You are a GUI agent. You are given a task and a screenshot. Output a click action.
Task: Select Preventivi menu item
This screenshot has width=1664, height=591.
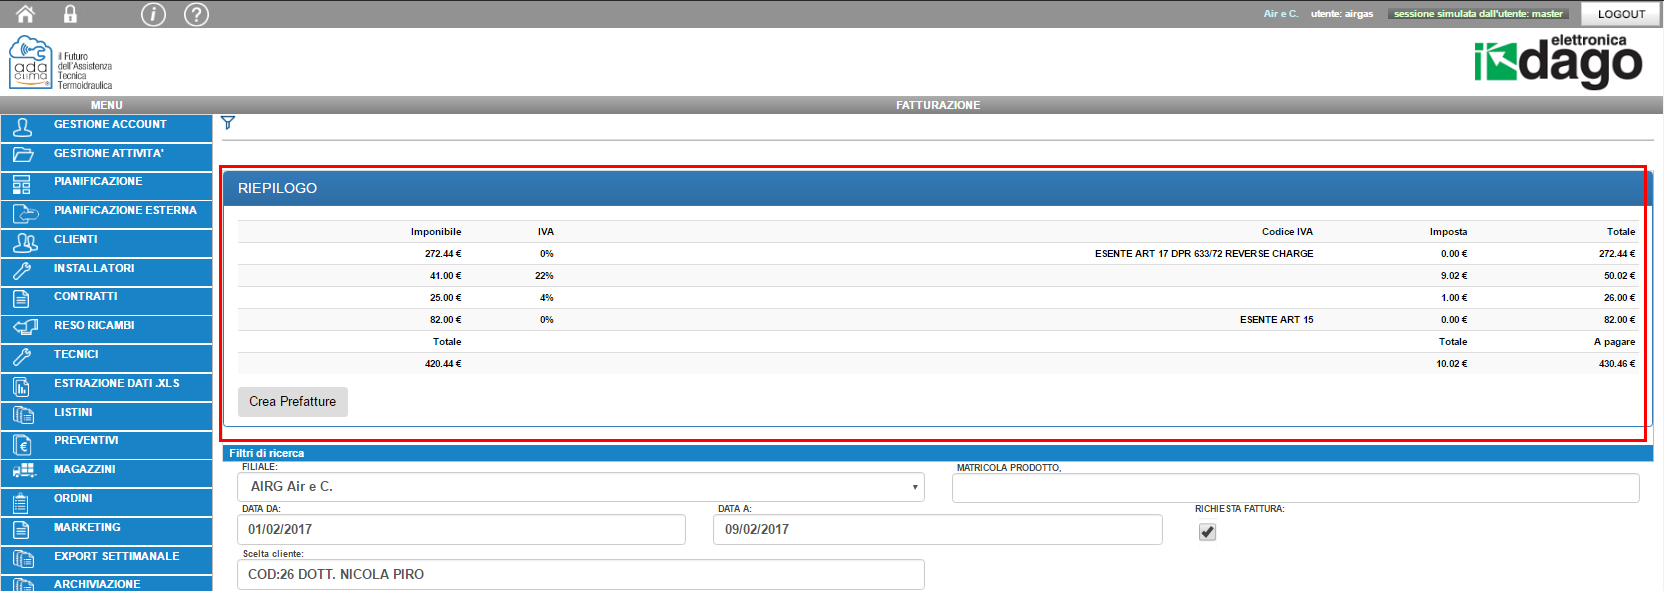click(x=106, y=445)
